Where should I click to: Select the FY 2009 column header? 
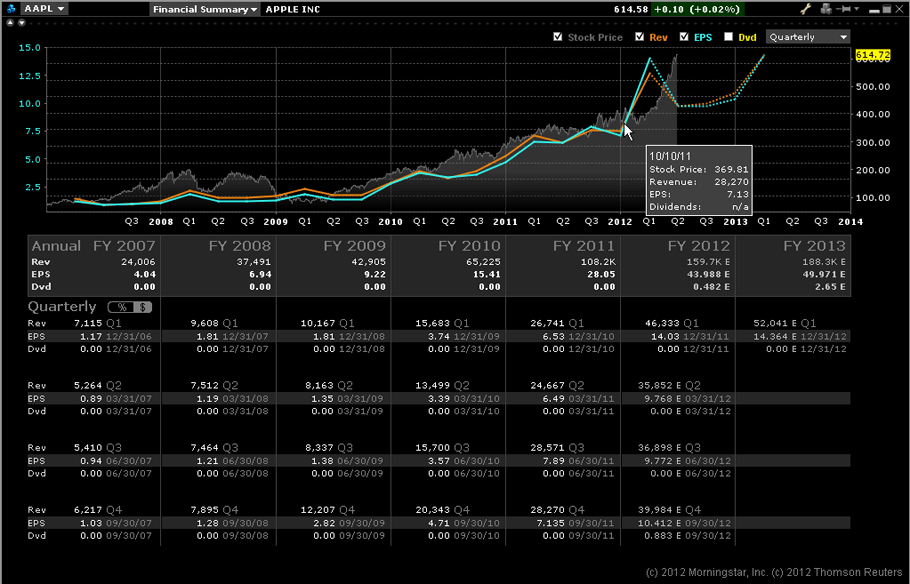click(x=355, y=246)
